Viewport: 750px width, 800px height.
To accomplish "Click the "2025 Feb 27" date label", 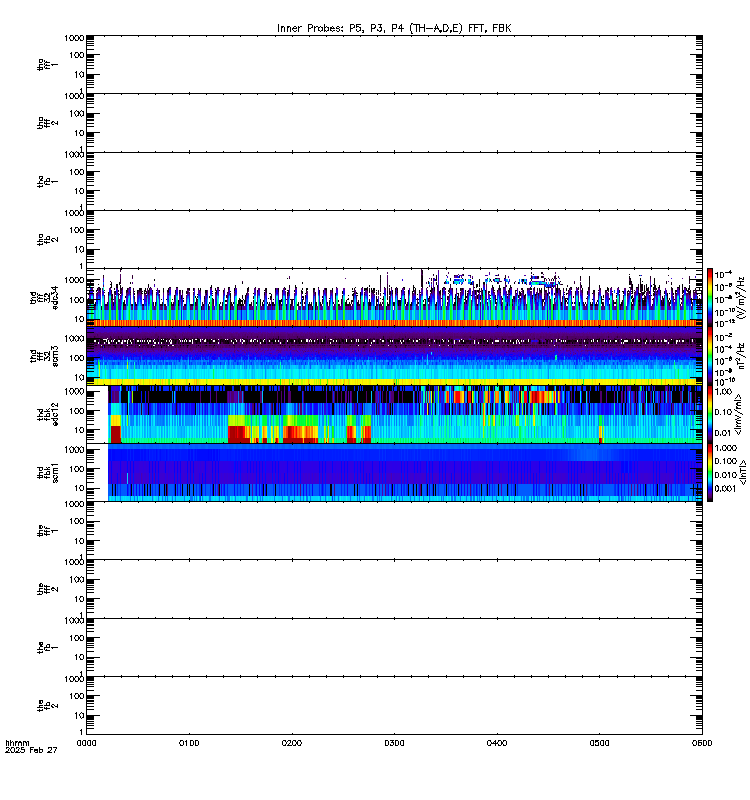I will point(31,750).
